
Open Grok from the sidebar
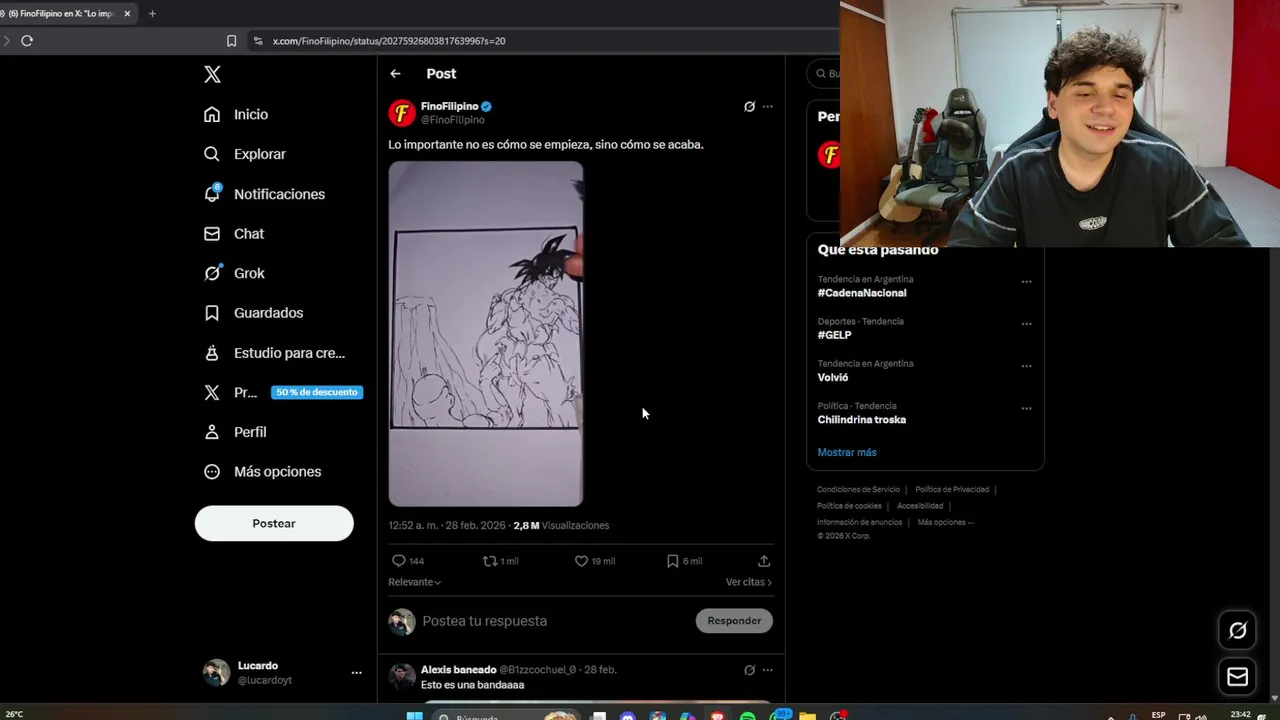(x=235, y=273)
